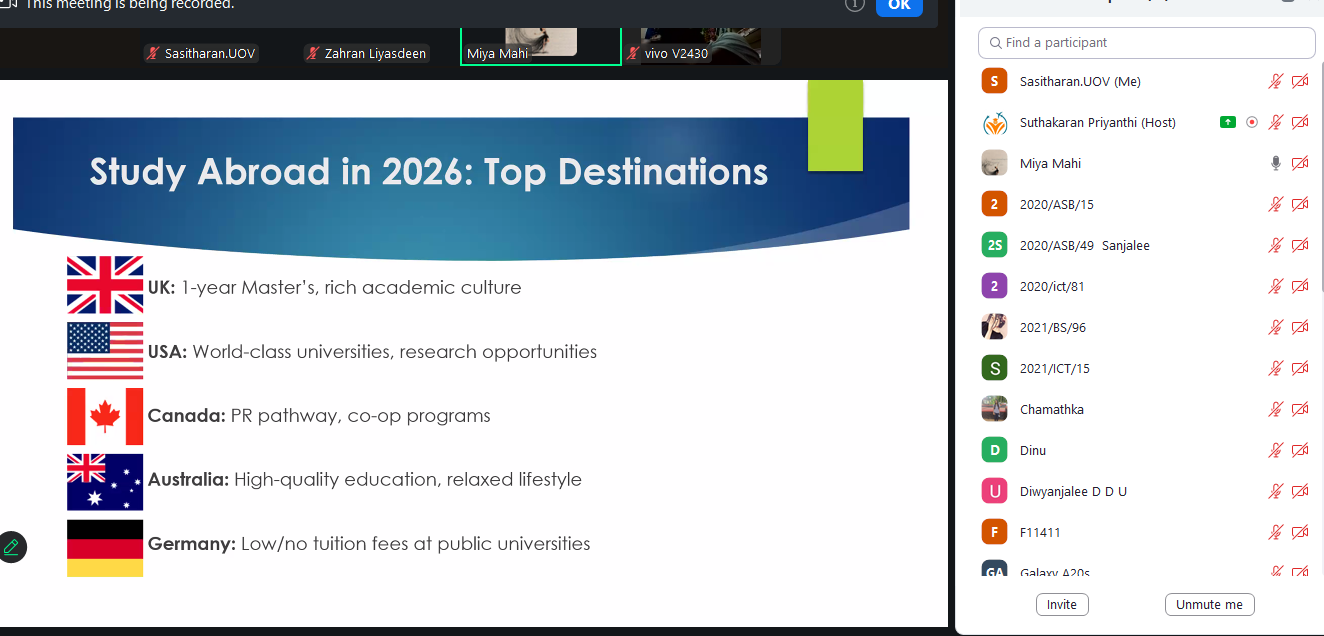Click the green screen-share icon on host row
The width and height of the screenshot is (1324, 636).
pyautogui.click(x=1228, y=122)
